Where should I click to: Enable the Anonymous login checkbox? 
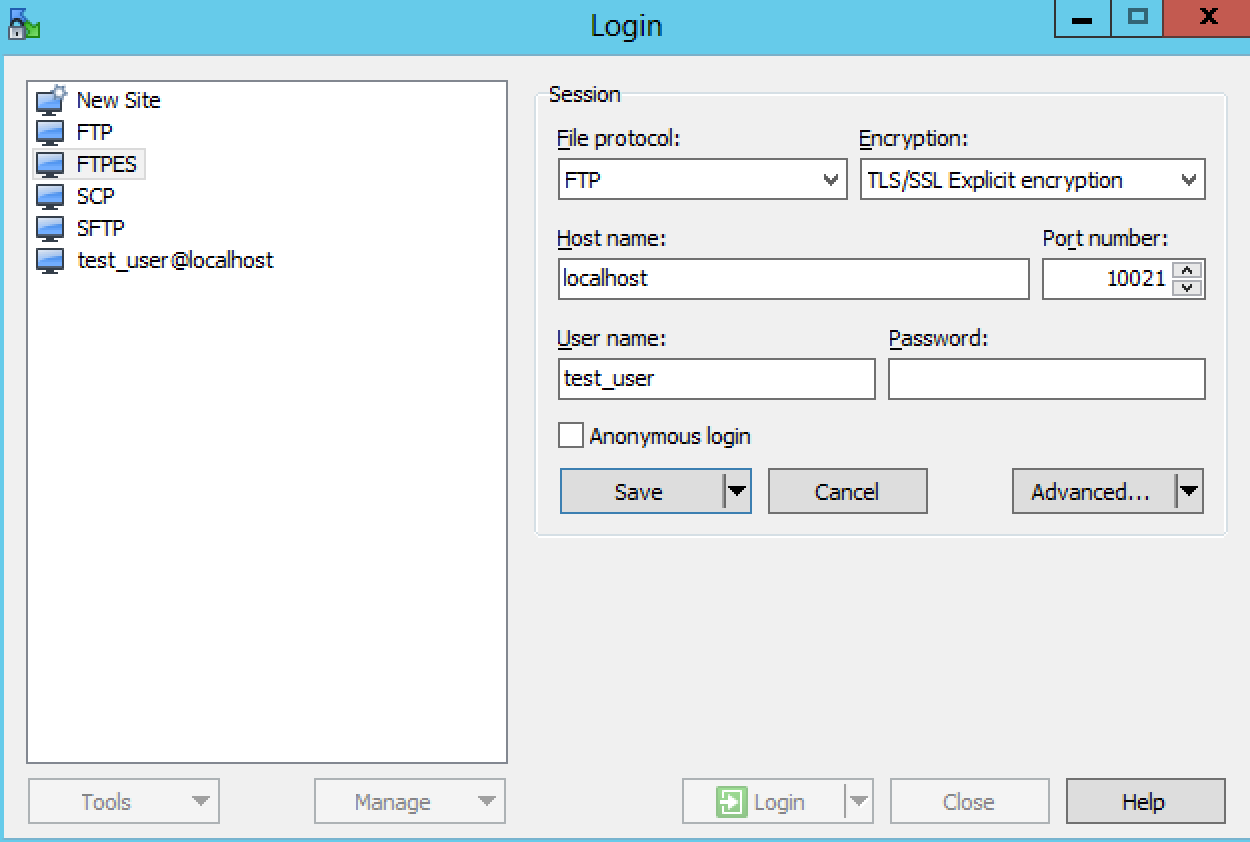[x=571, y=436]
